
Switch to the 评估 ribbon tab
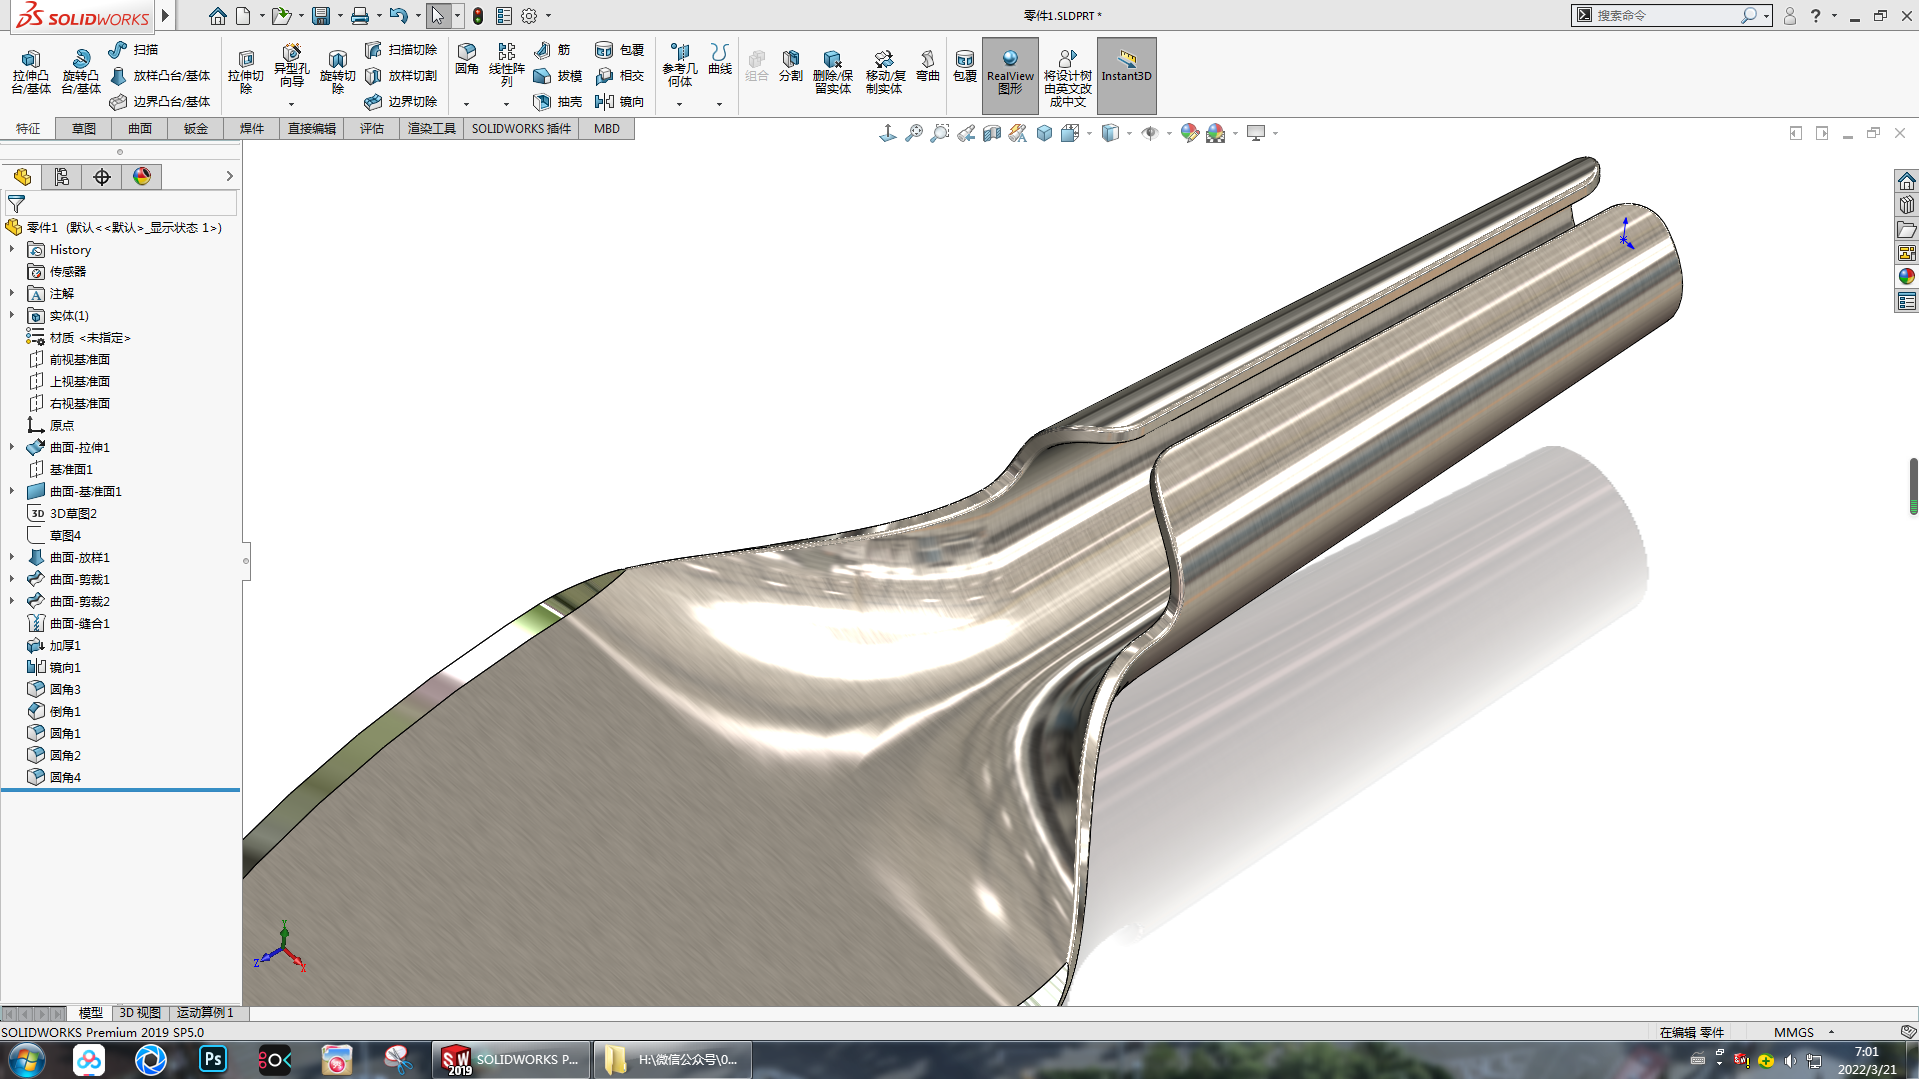(x=372, y=128)
